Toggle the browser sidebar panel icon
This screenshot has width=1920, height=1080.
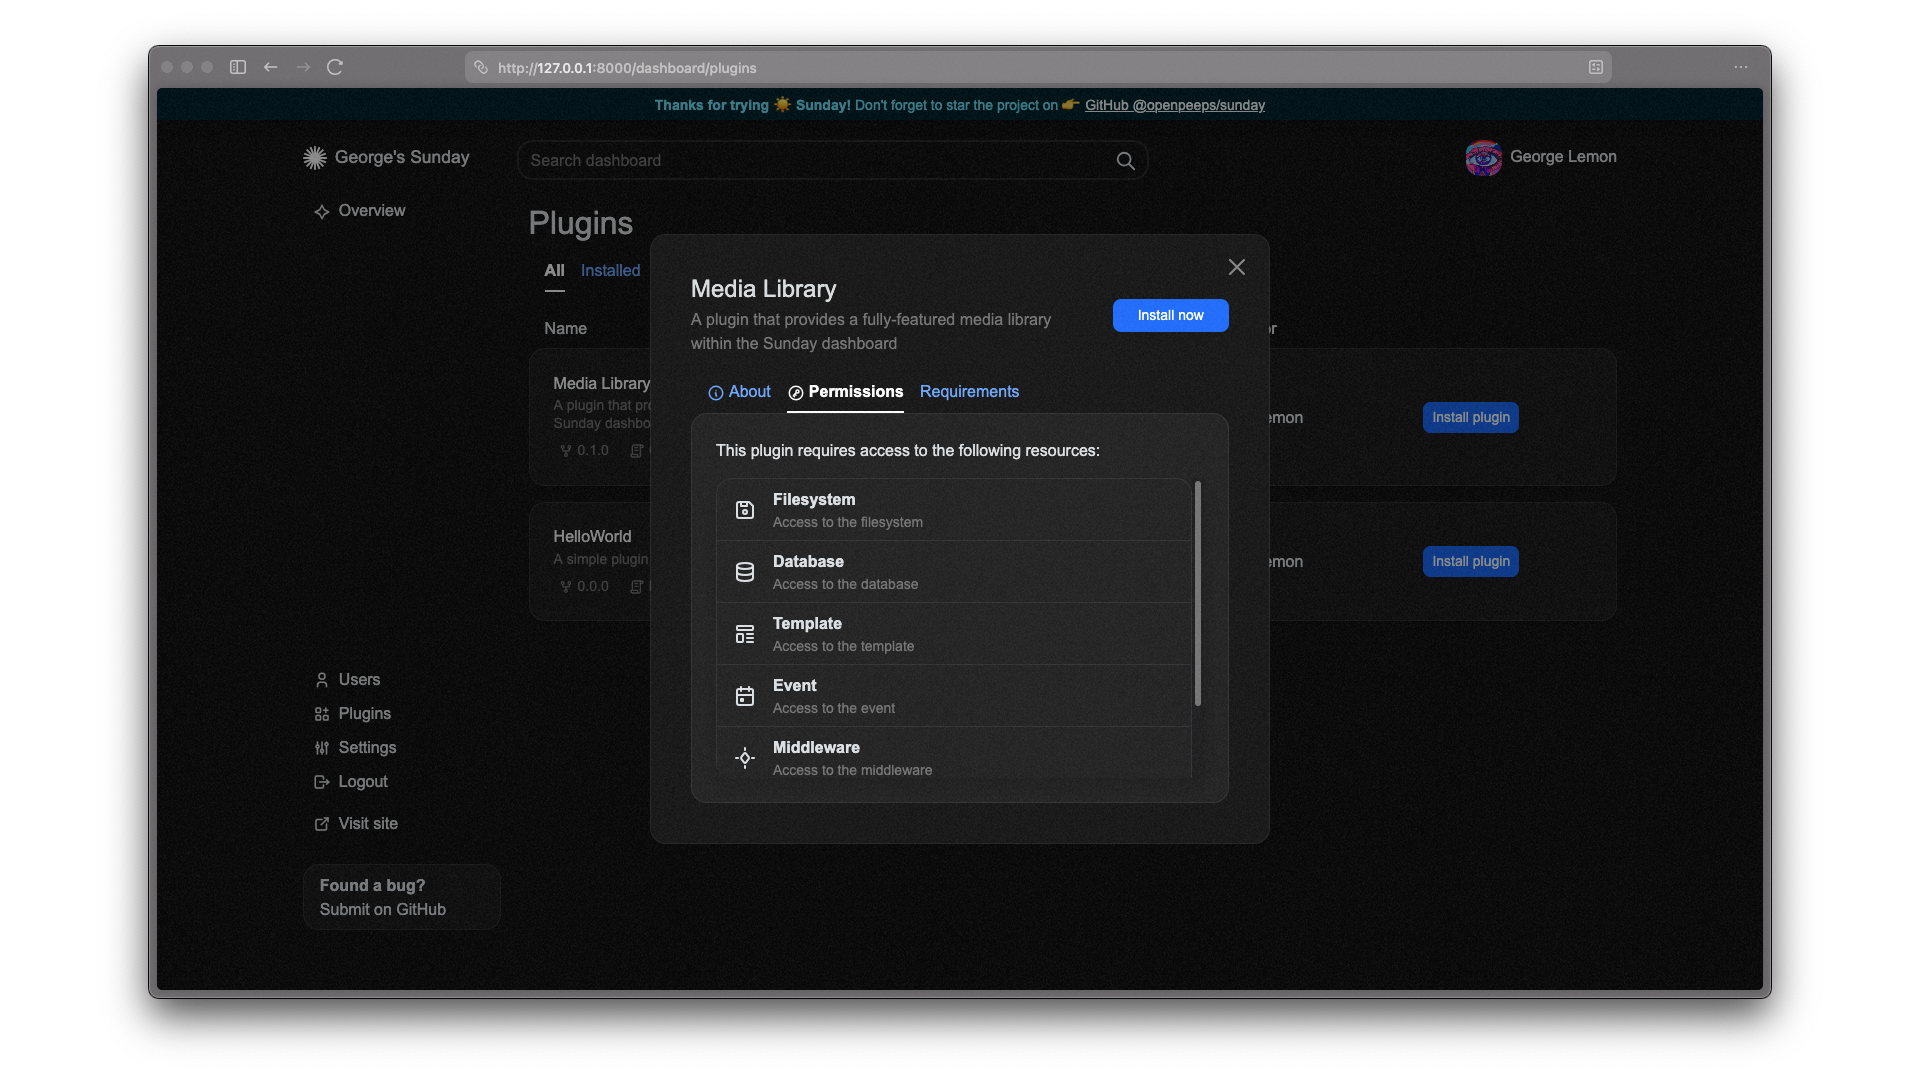point(238,67)
